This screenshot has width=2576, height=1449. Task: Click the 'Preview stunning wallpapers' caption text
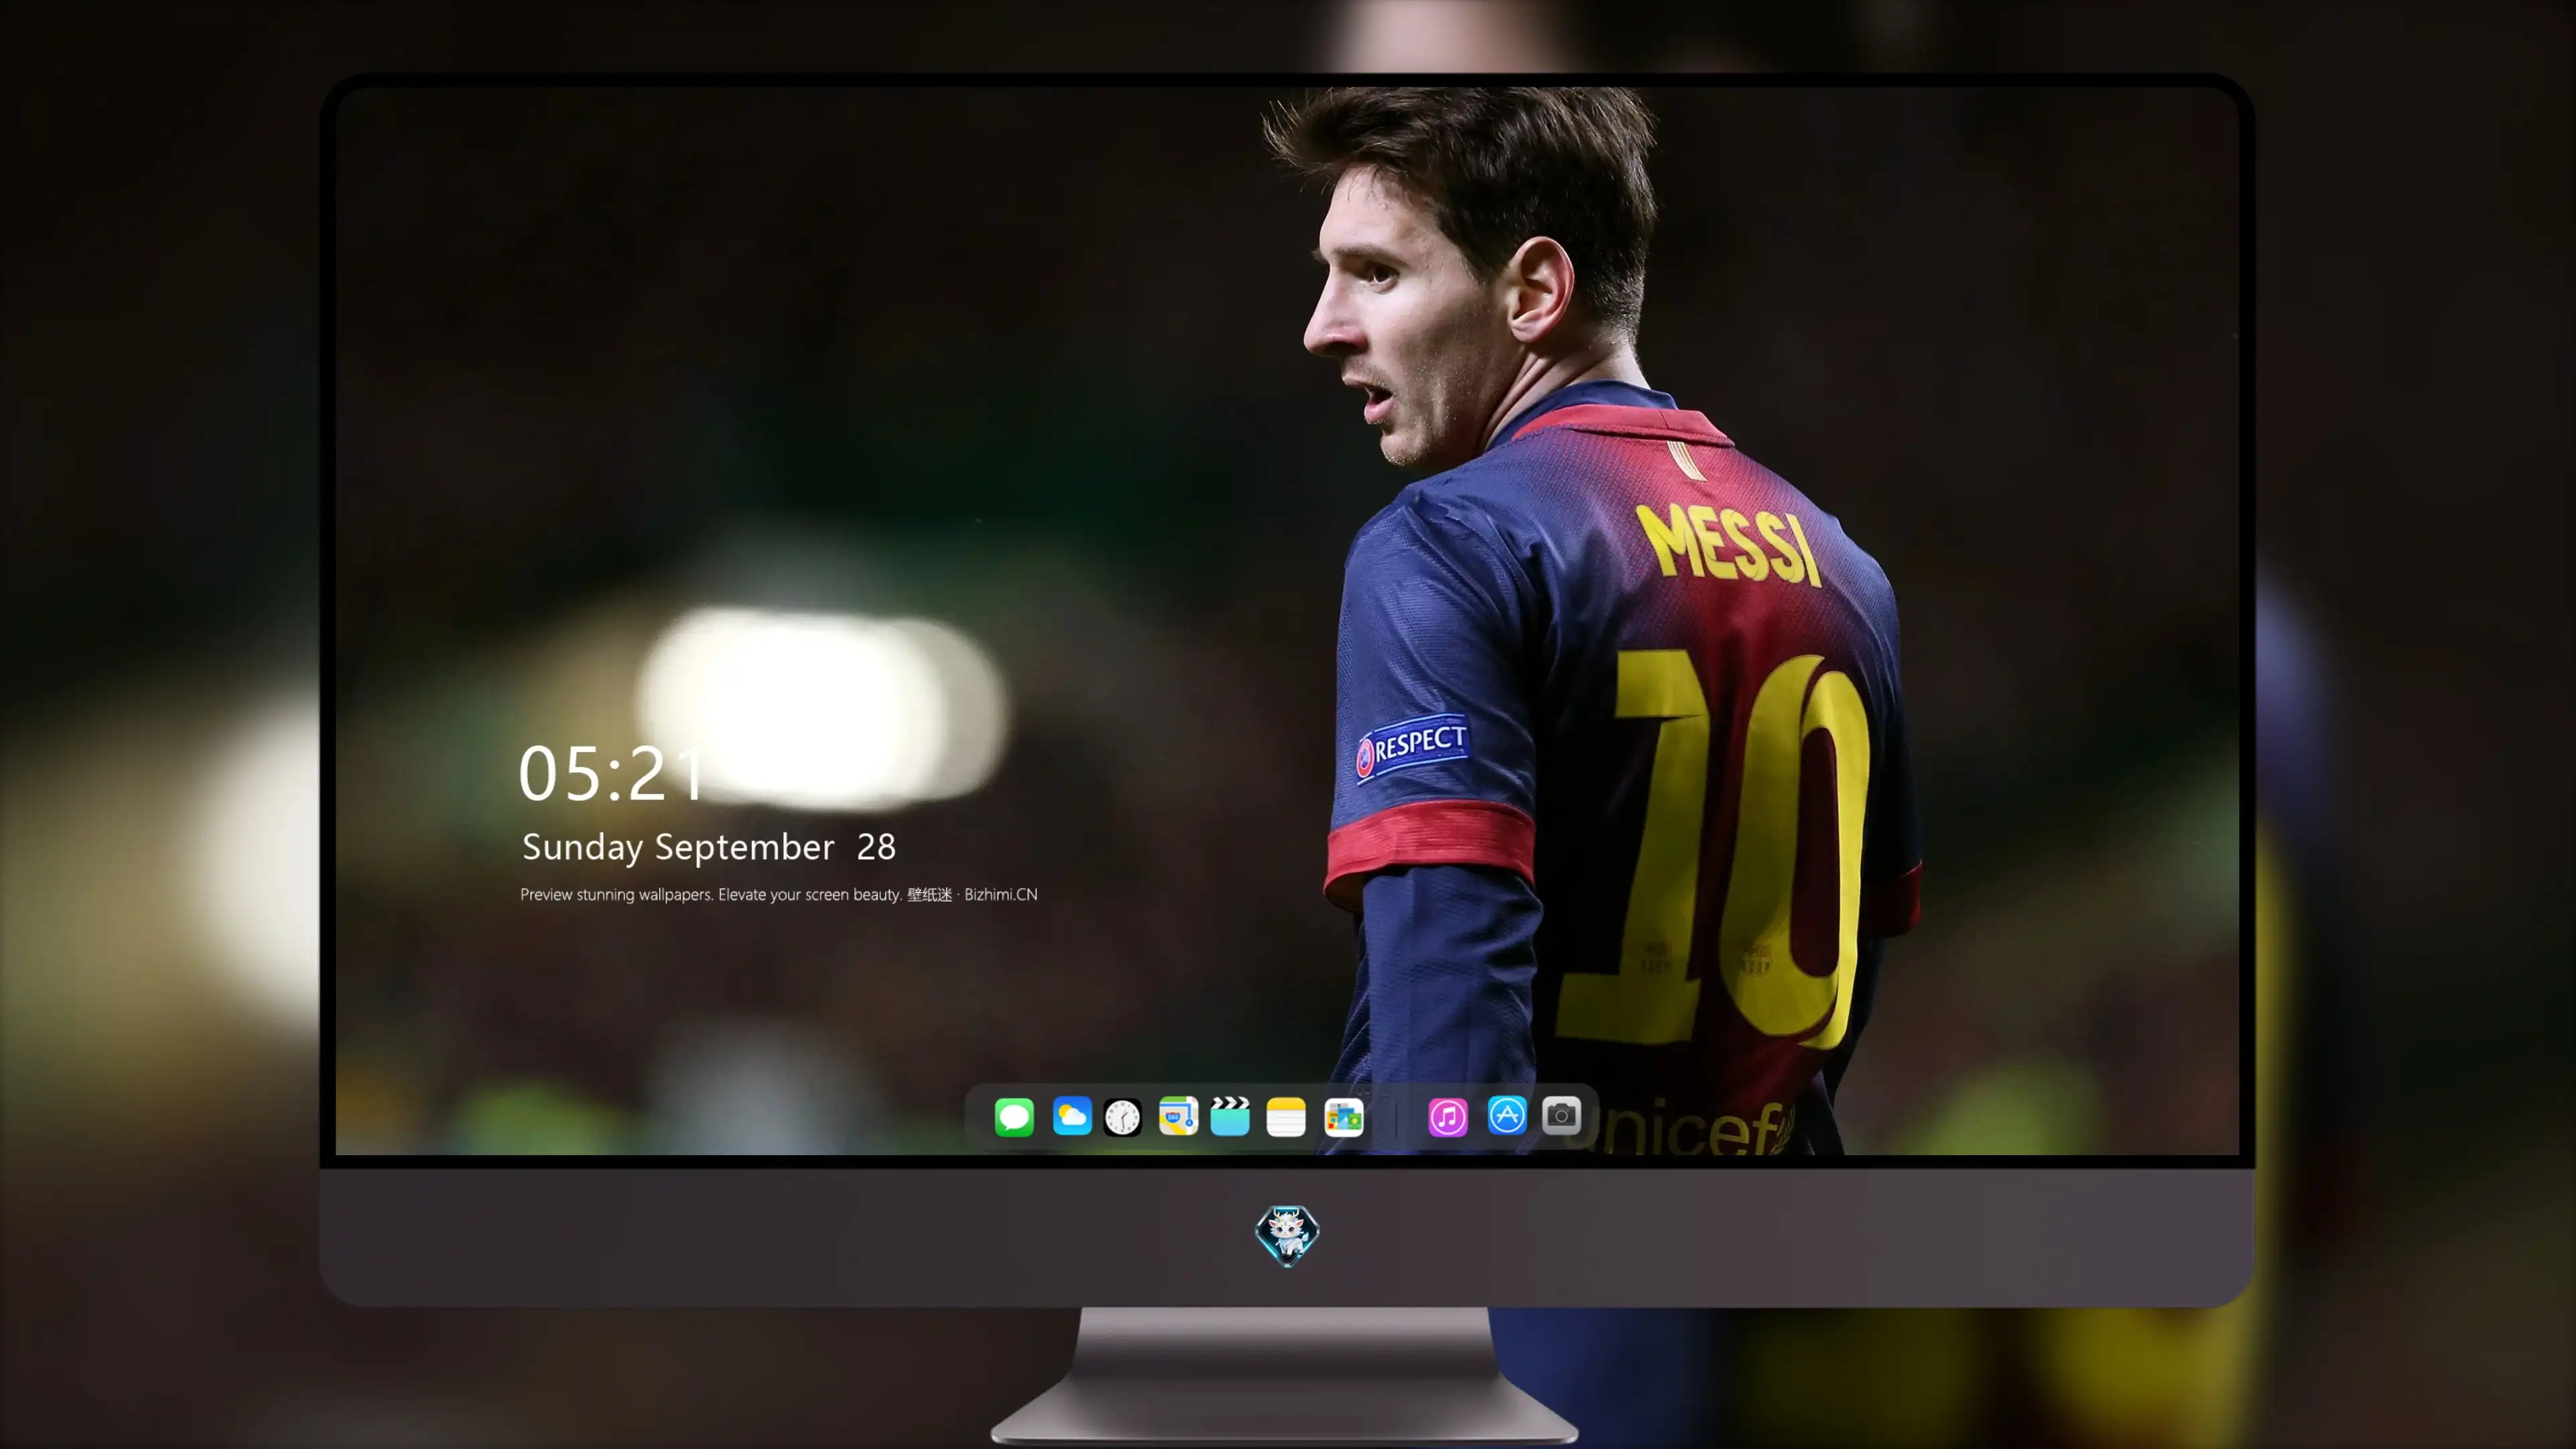(779, 894)
